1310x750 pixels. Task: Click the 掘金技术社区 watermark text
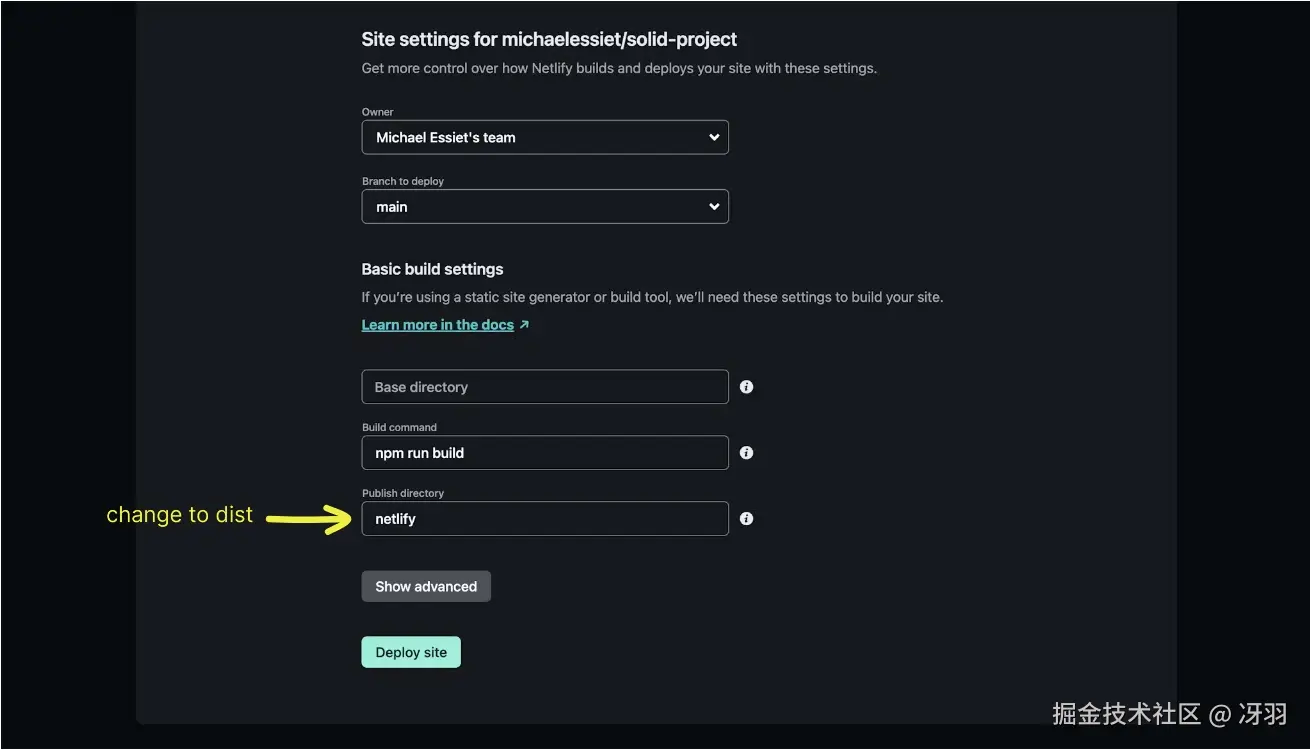coord(1126,714)
